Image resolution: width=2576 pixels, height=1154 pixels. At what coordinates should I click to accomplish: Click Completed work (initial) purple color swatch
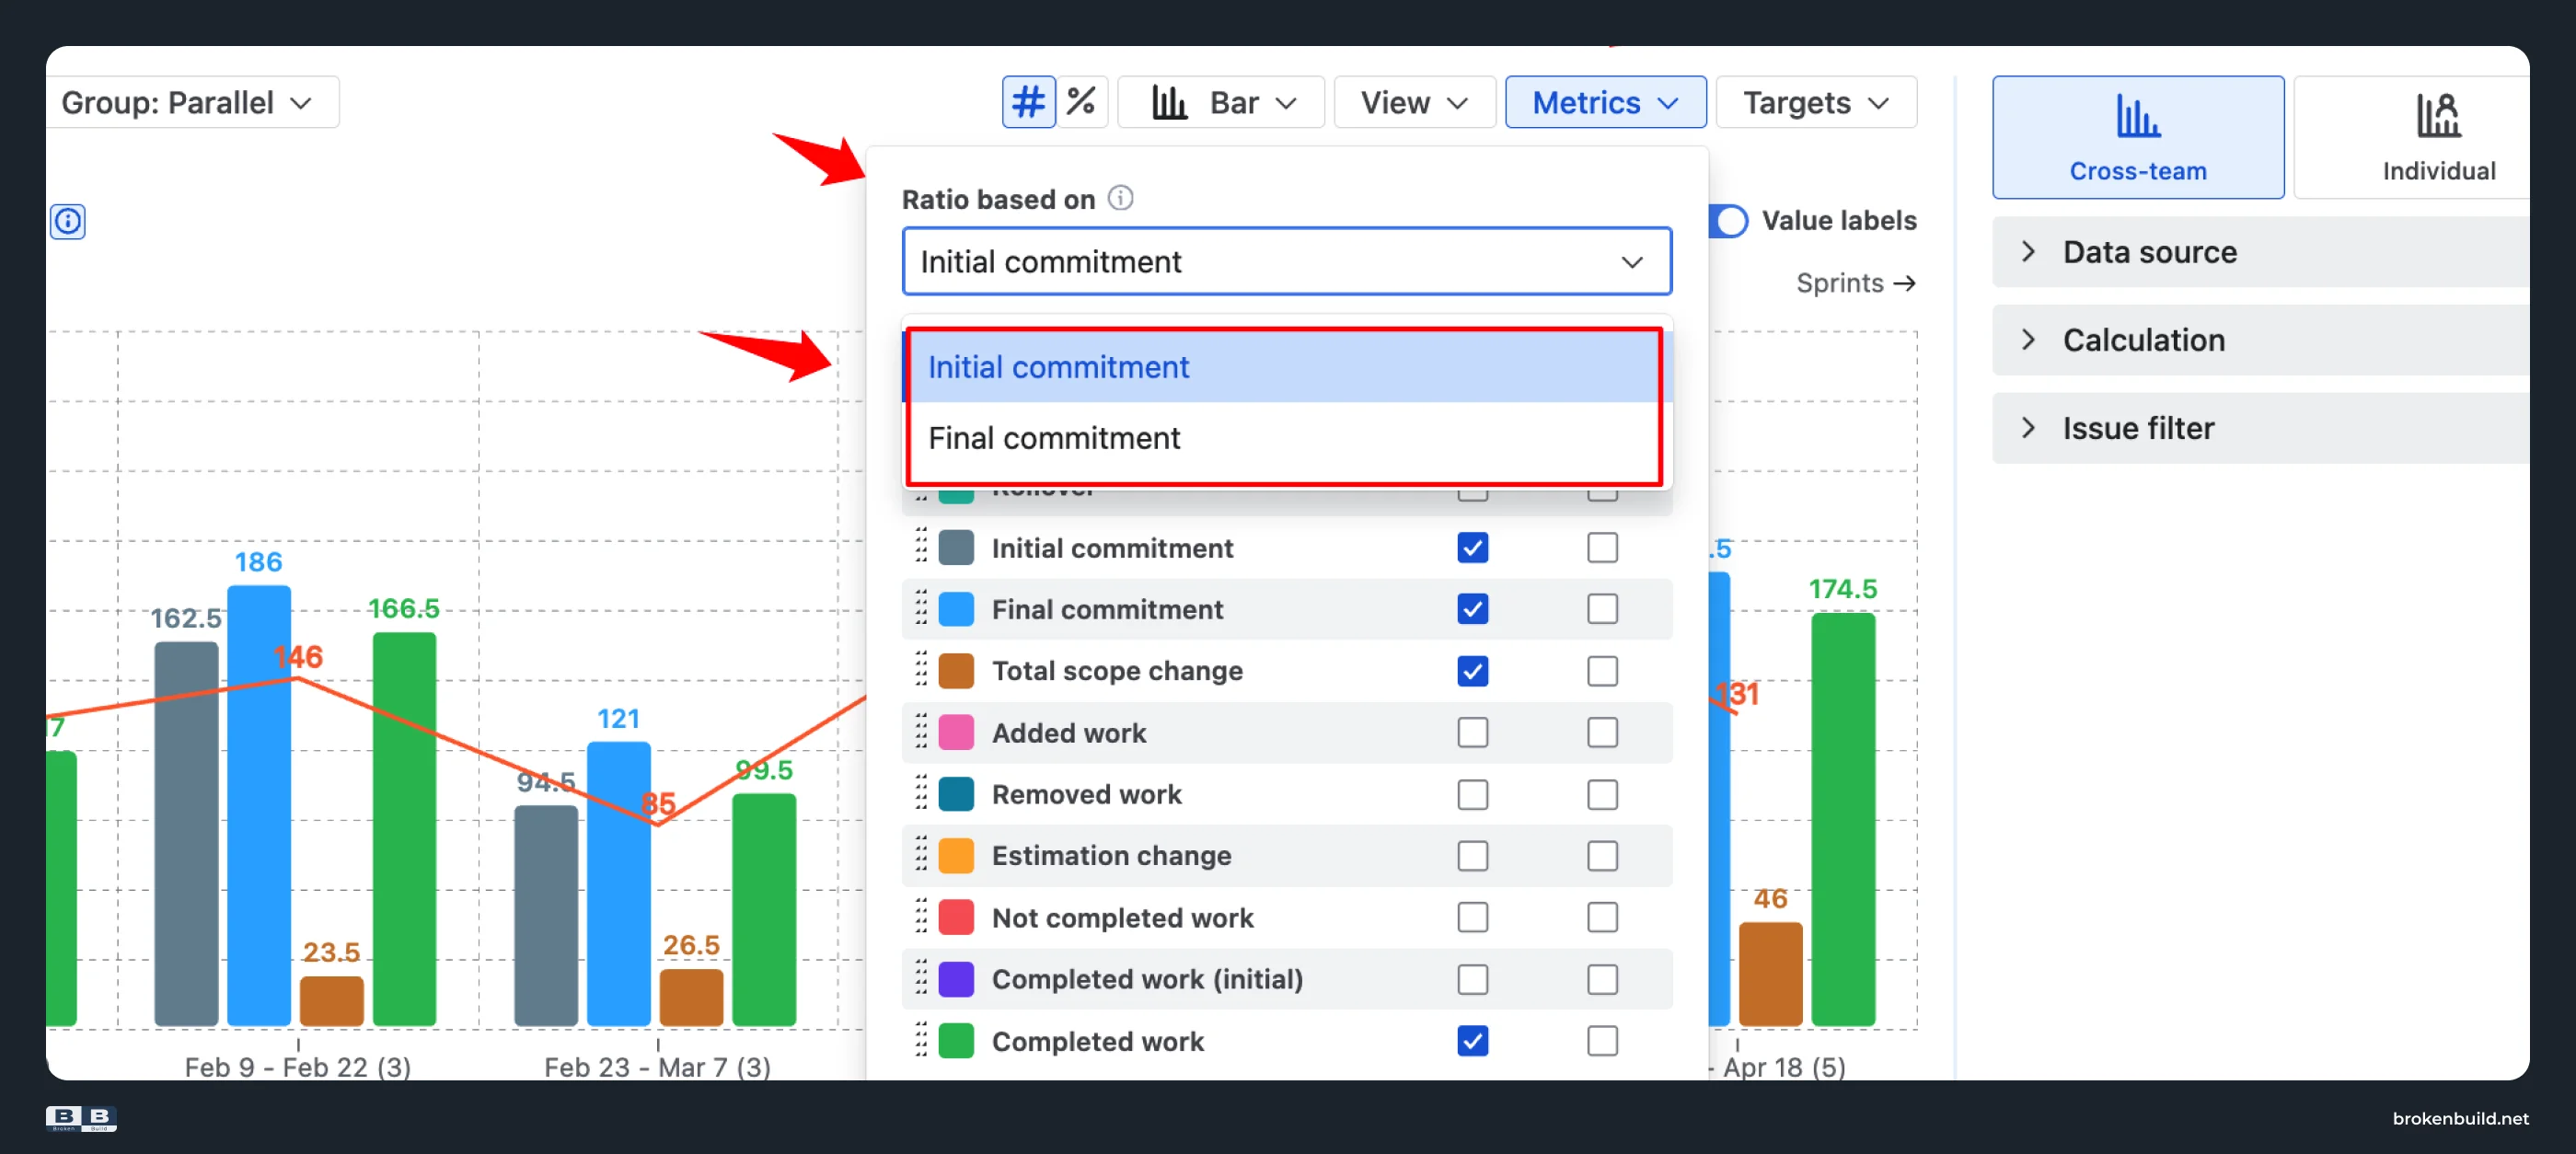click(956, 979)
